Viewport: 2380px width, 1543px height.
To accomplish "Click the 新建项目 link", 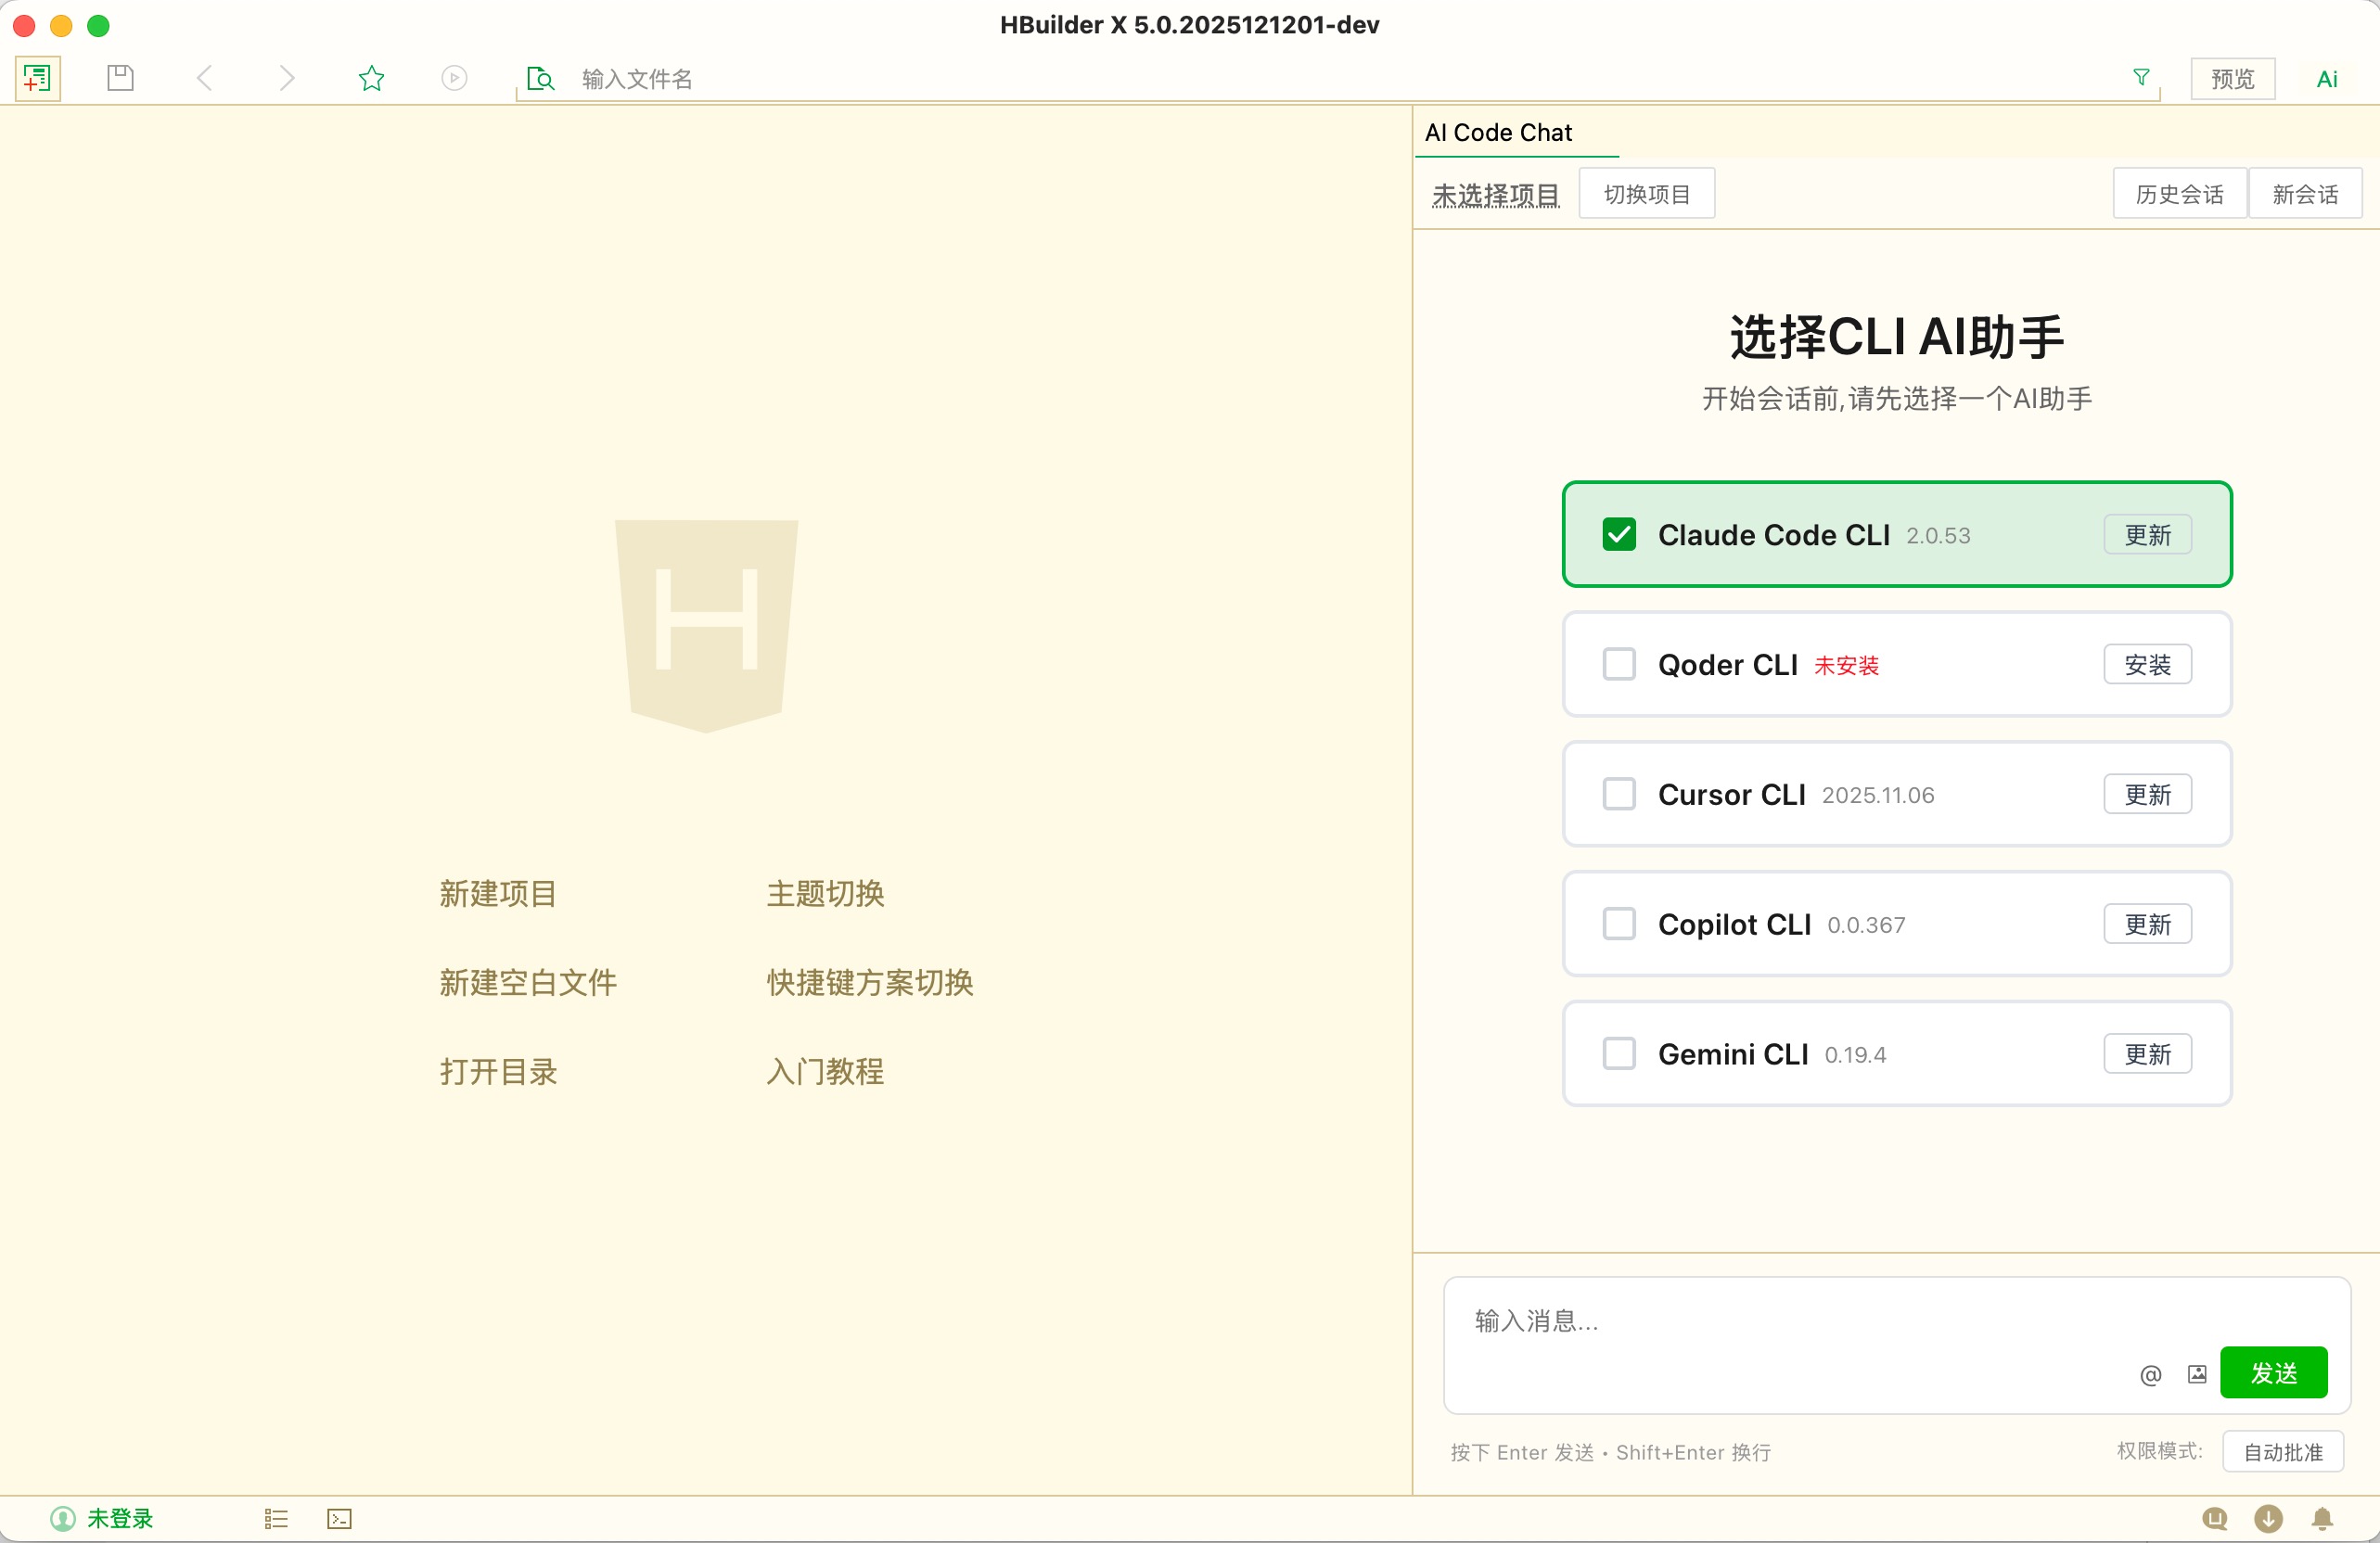I will [x=498, y=893].
